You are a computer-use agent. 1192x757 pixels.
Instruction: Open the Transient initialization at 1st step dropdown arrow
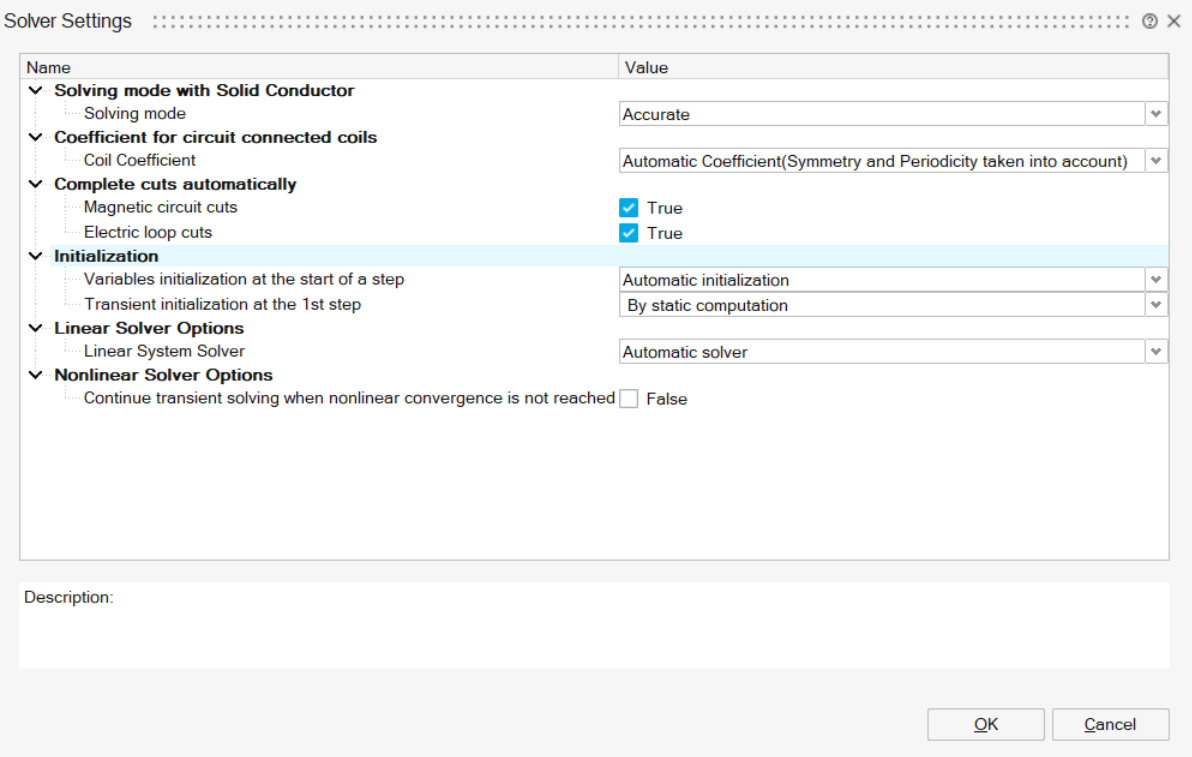[x=1156, y=305]
